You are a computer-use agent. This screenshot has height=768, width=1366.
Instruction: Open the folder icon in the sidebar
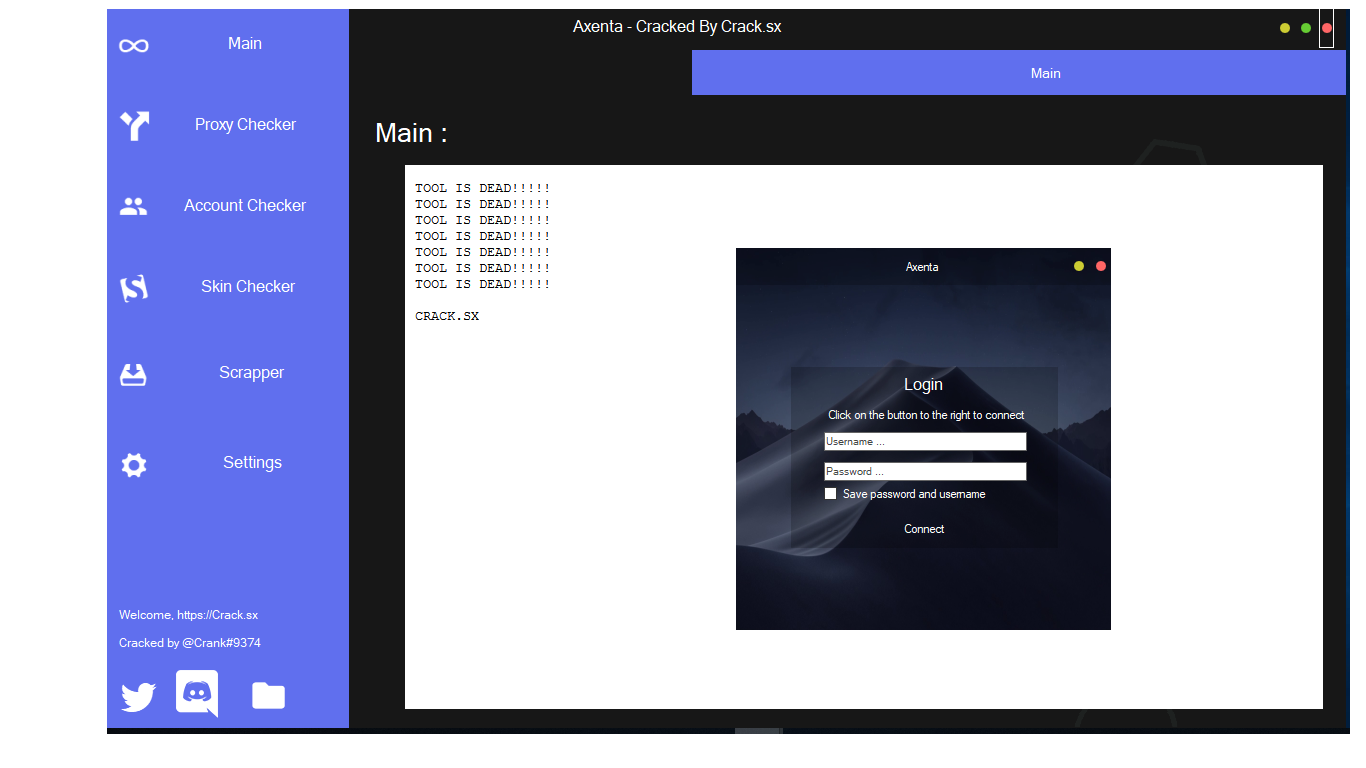pyautogui.click(x=268, y=695)
